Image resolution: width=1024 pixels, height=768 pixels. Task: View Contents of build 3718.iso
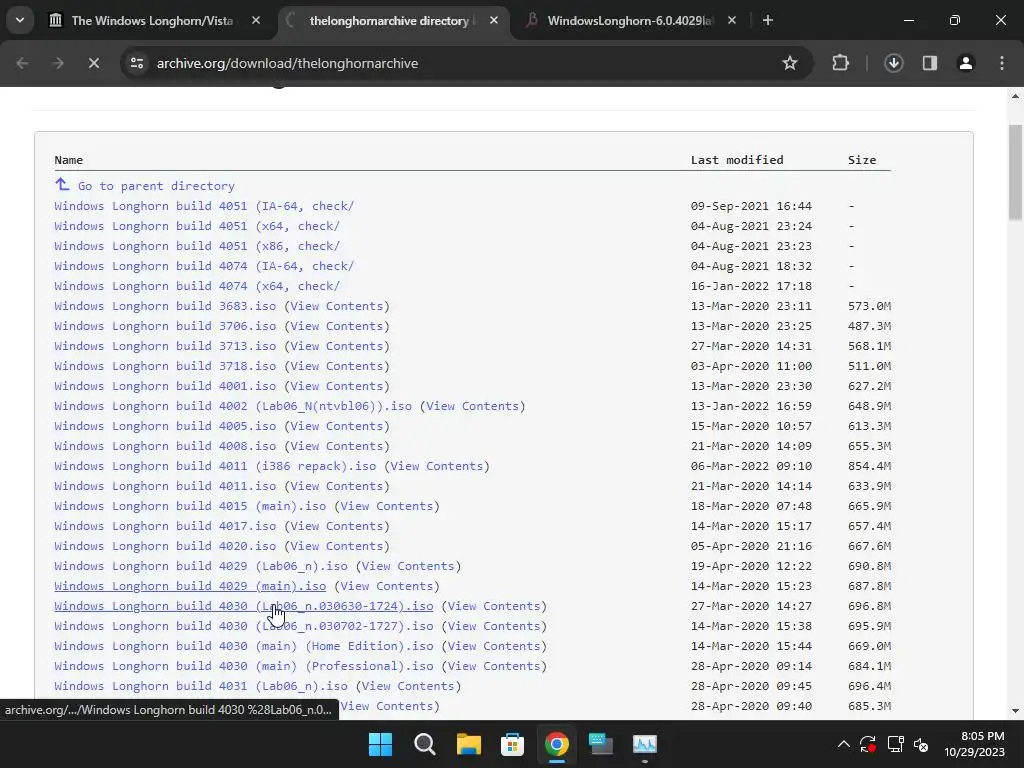tap(337, 366)
